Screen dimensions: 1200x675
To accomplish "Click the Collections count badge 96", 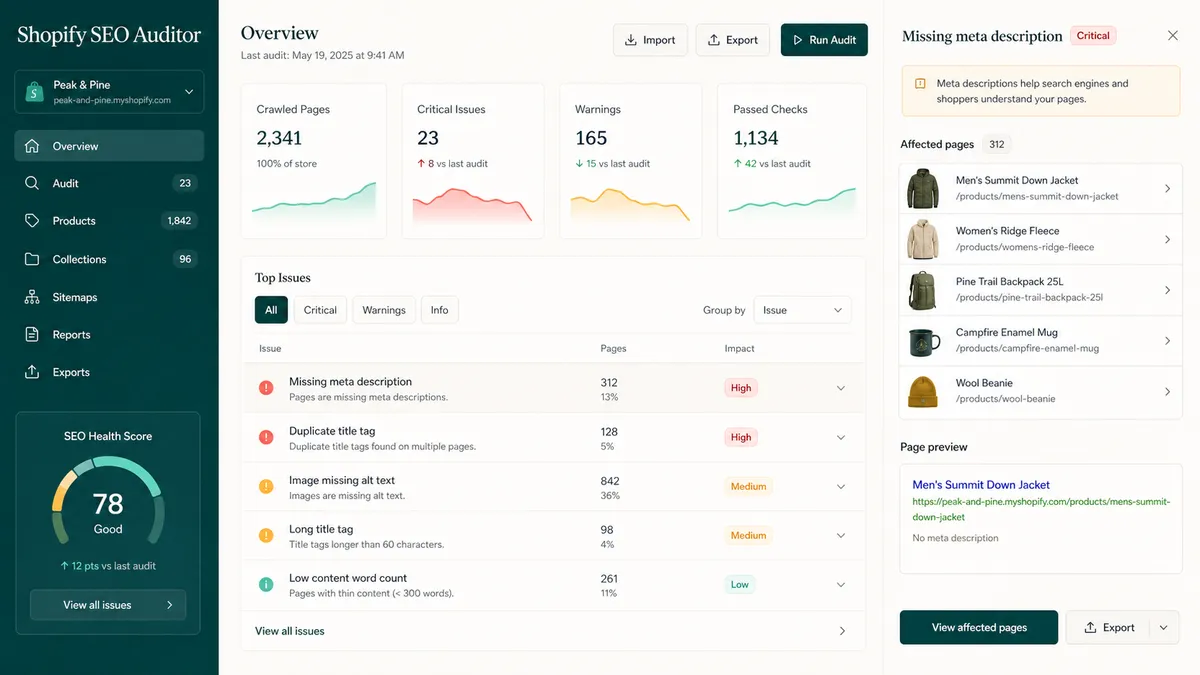I will click(185, 259).
